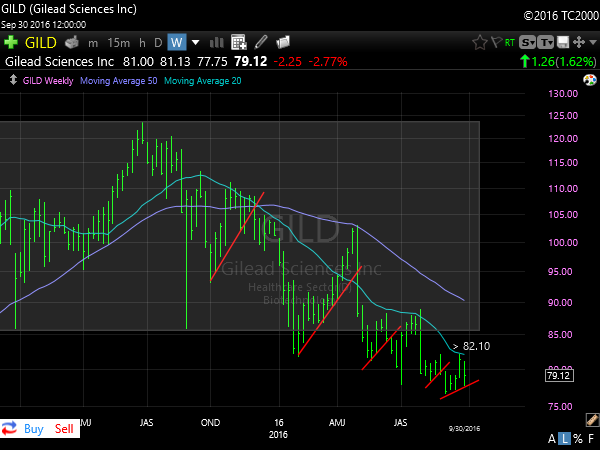
Task: Select the pencil drawing tools icon
Action: point(261,42)
